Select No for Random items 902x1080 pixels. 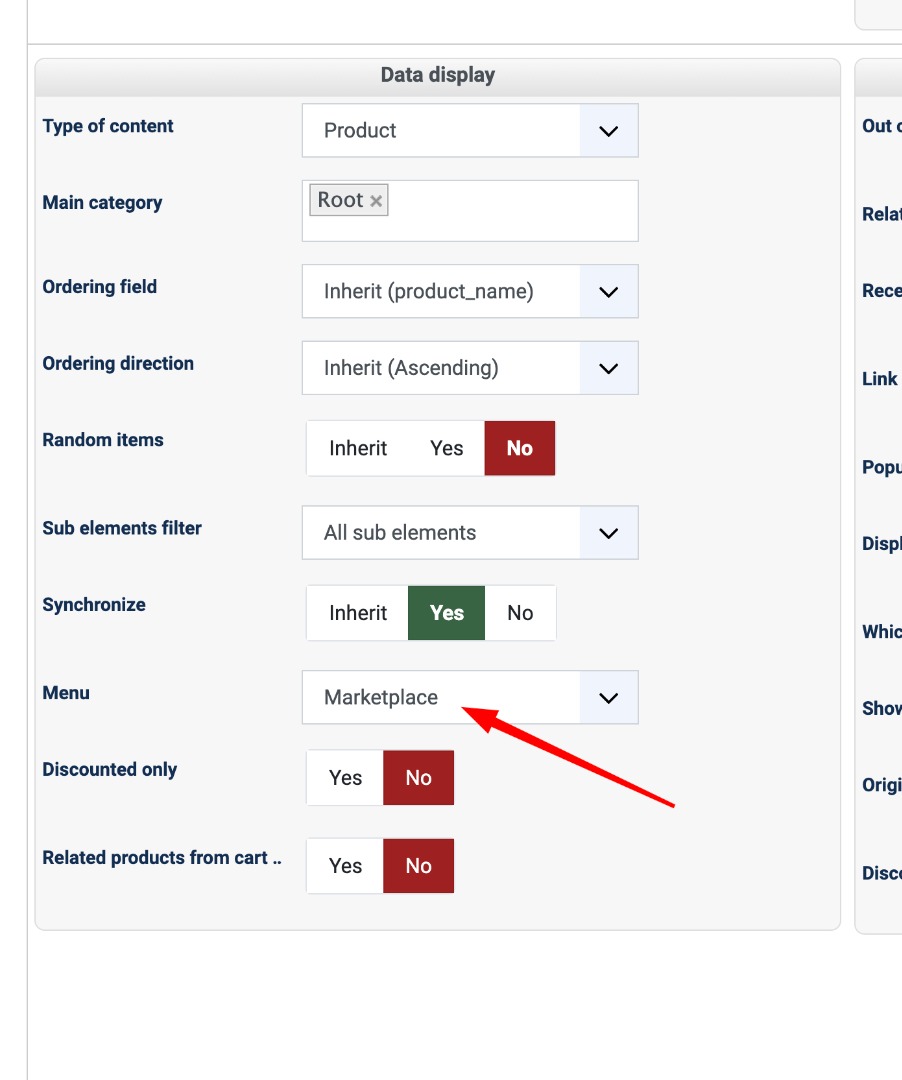point(519,448)
